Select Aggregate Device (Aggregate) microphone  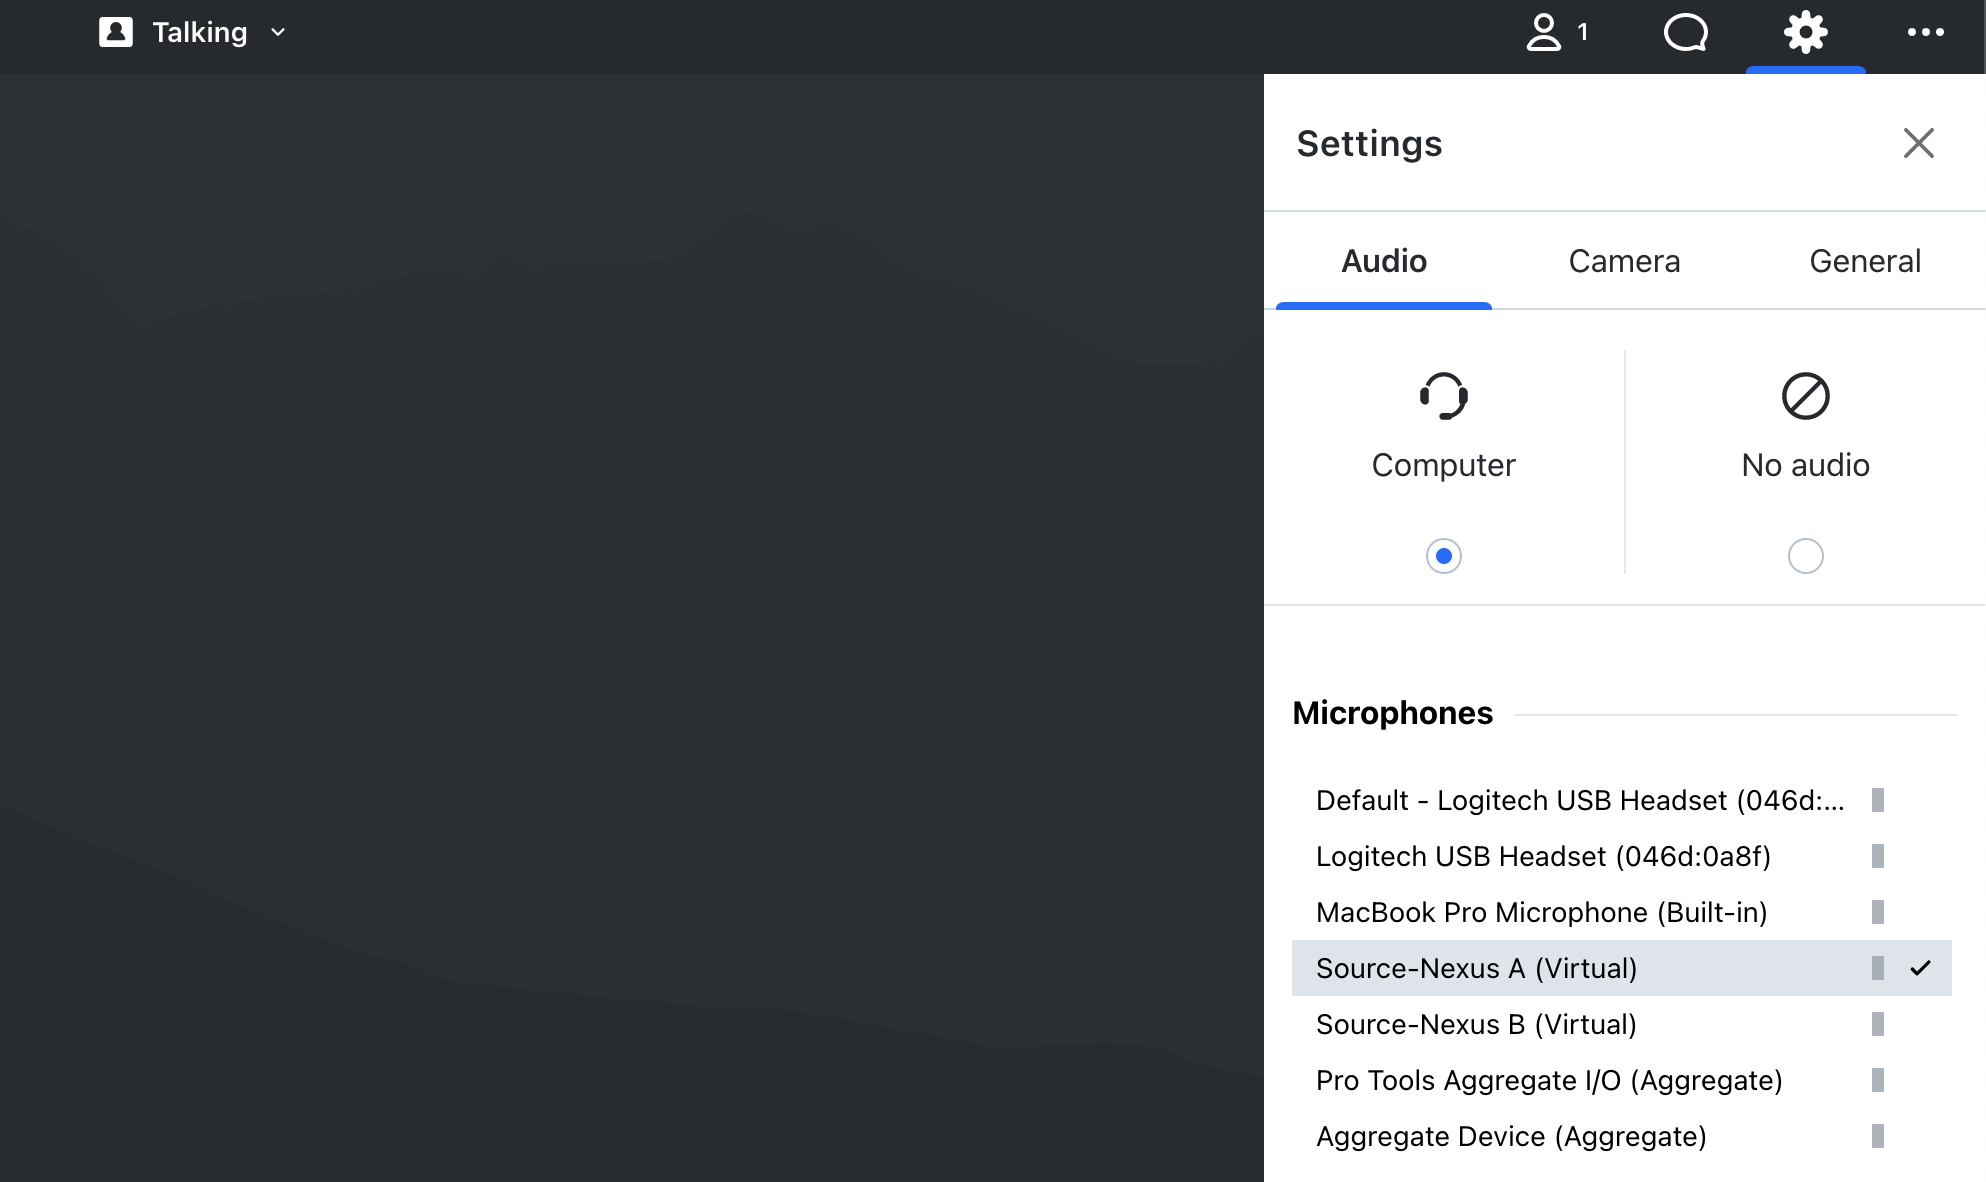point(1511,1136)
